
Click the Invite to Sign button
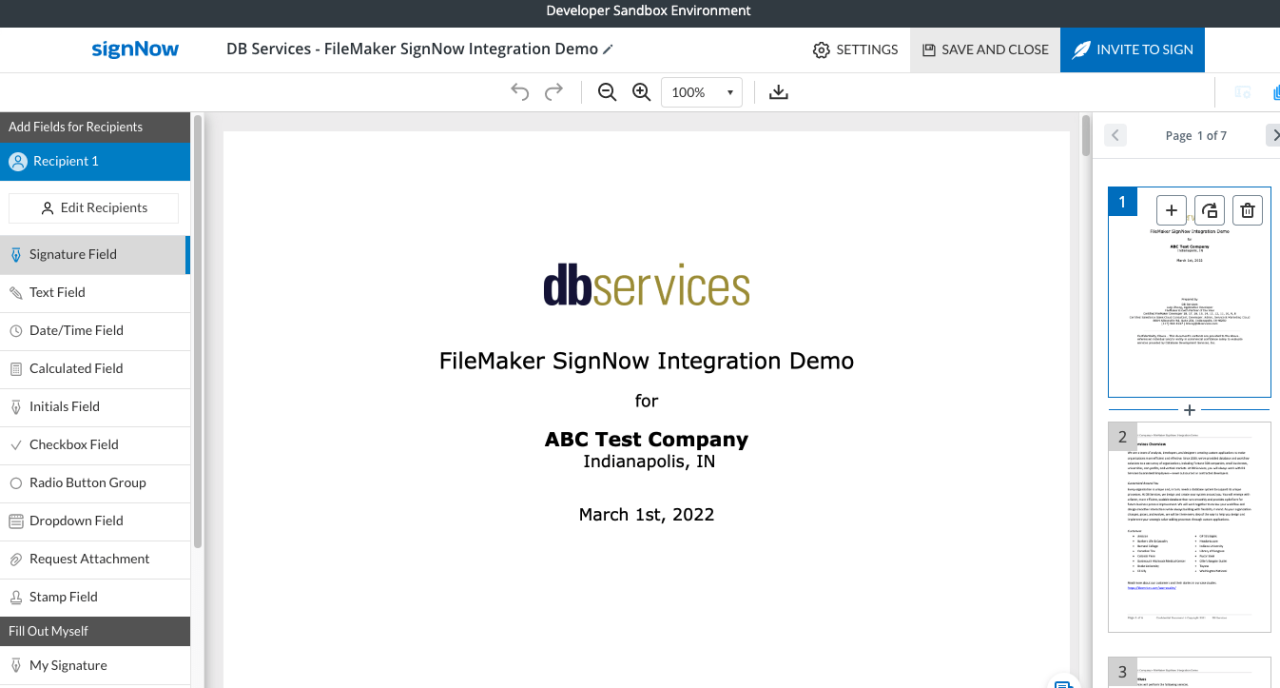coord(1132,49)
